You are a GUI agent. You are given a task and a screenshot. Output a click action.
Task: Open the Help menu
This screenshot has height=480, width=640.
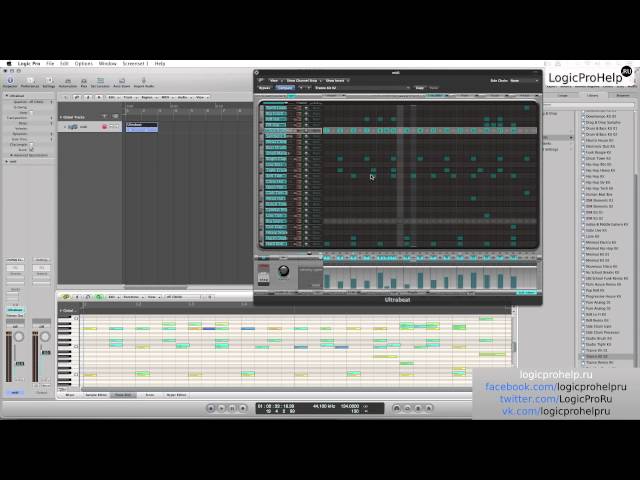click(x=160, y=64)
